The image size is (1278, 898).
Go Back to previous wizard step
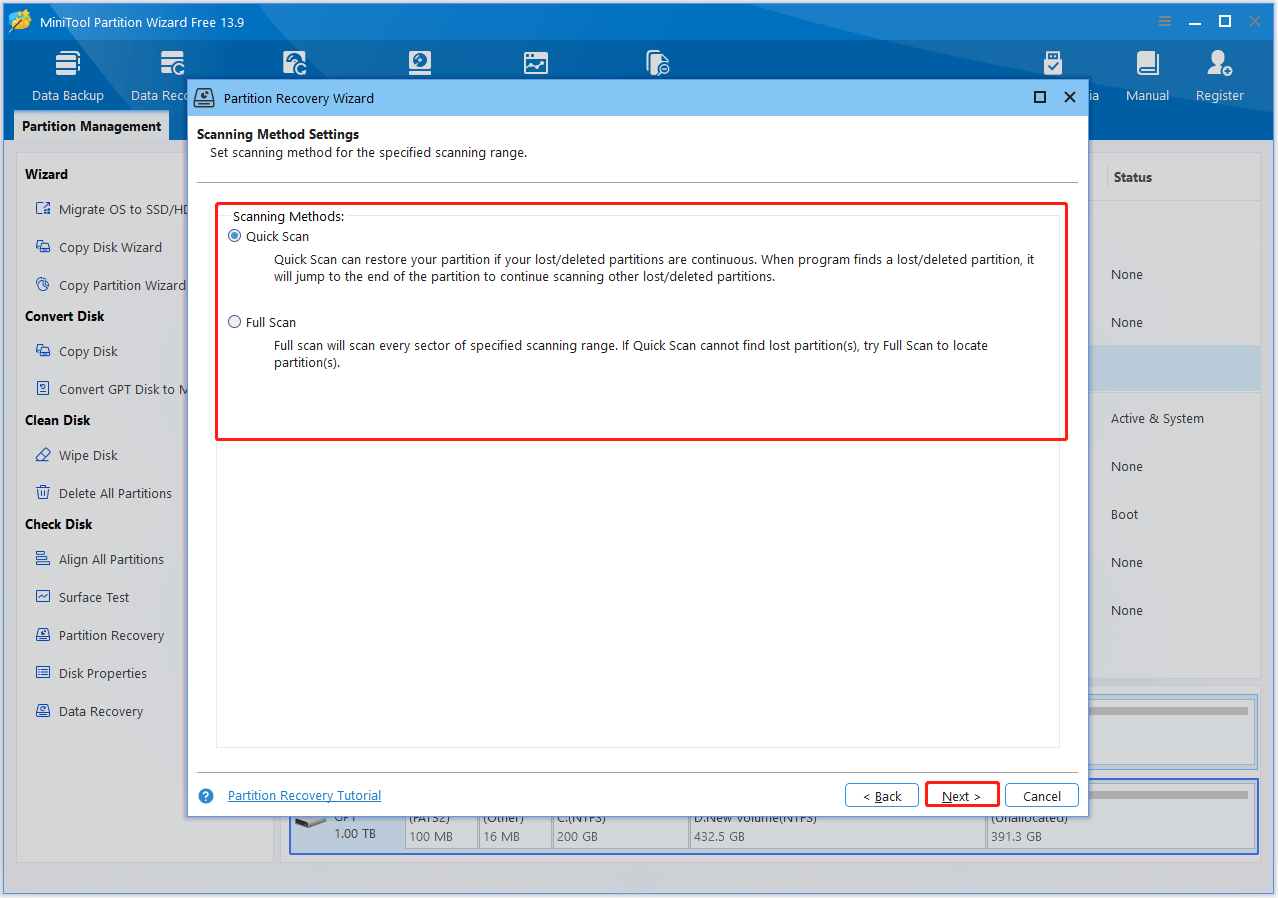point(882,796)
